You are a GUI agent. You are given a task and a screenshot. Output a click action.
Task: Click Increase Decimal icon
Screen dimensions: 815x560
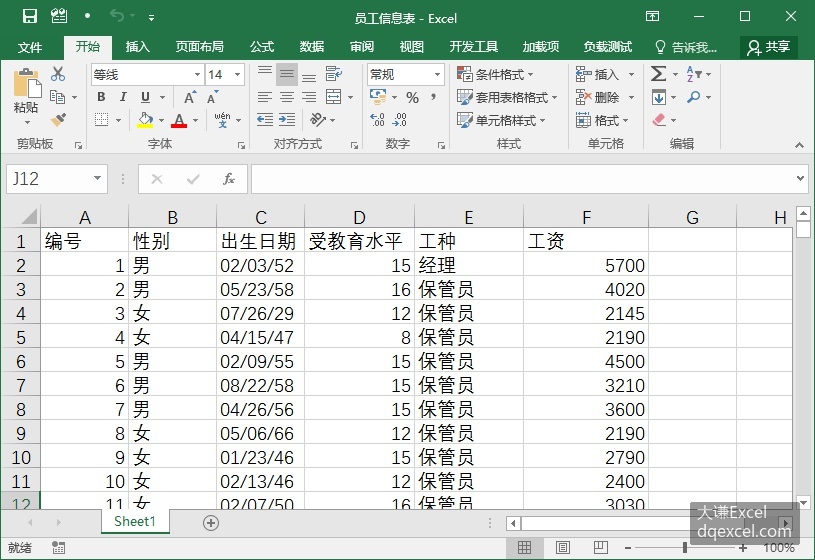point(377,120)
